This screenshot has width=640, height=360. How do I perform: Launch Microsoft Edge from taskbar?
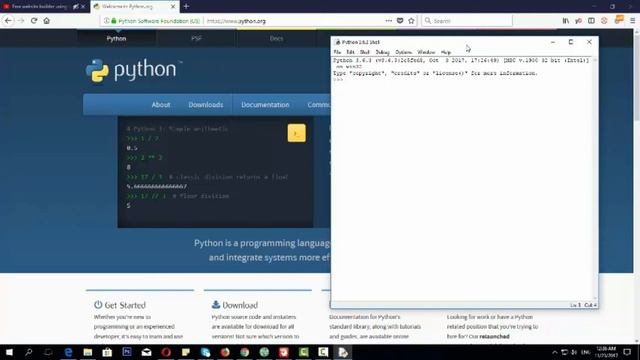pyautogui.click(x=68, y=352)
